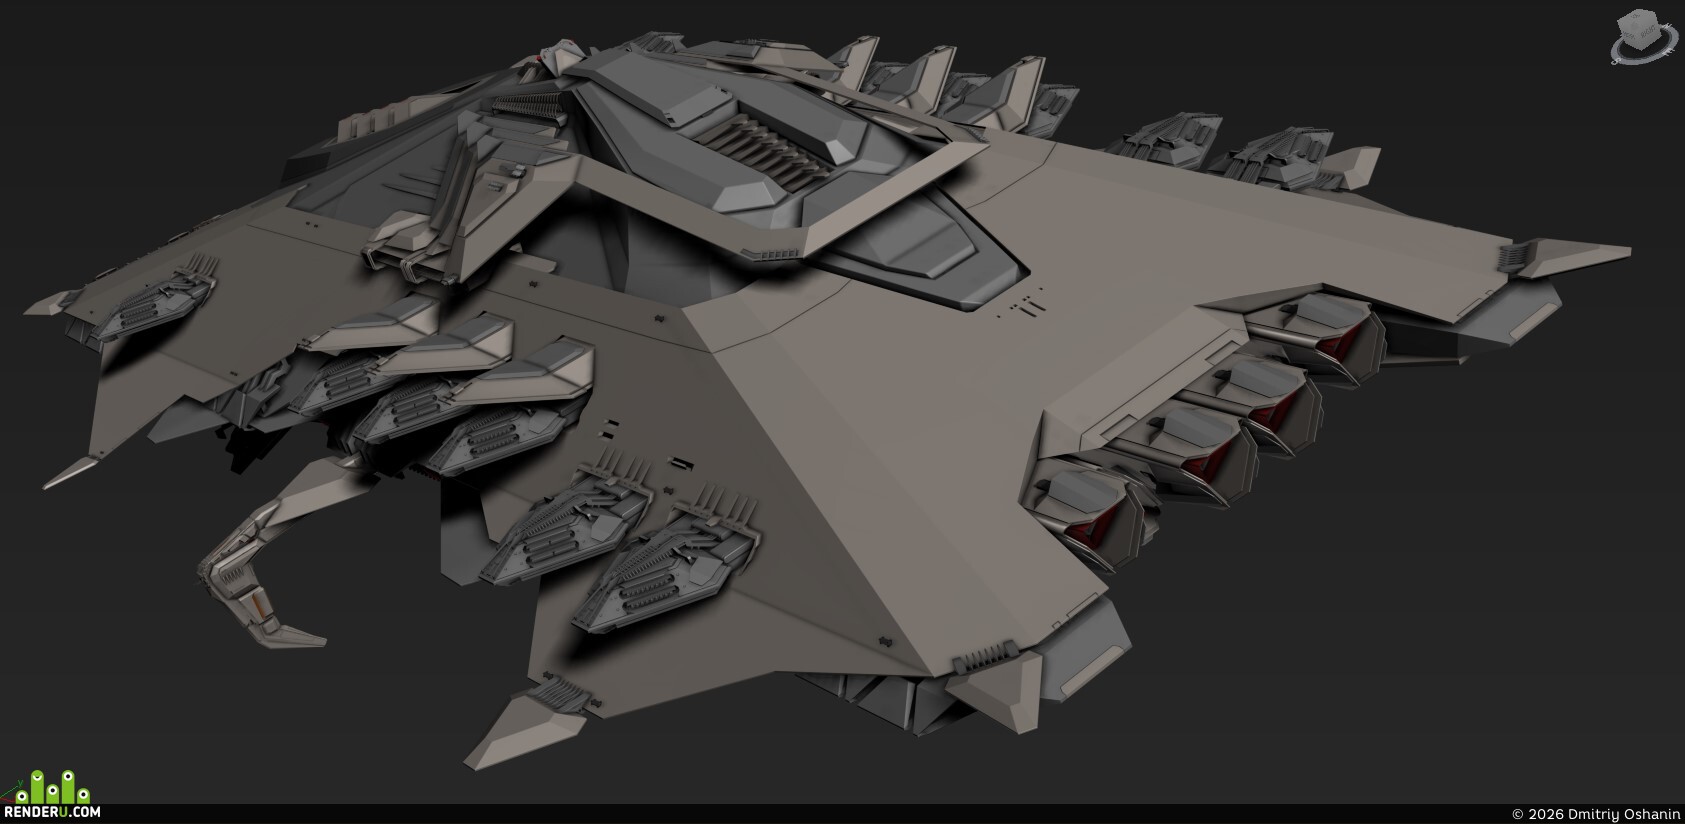Click the S compass letter on ViewCube ring
The width and height of the screenshot is (1685, 824).
(1615, 61)
